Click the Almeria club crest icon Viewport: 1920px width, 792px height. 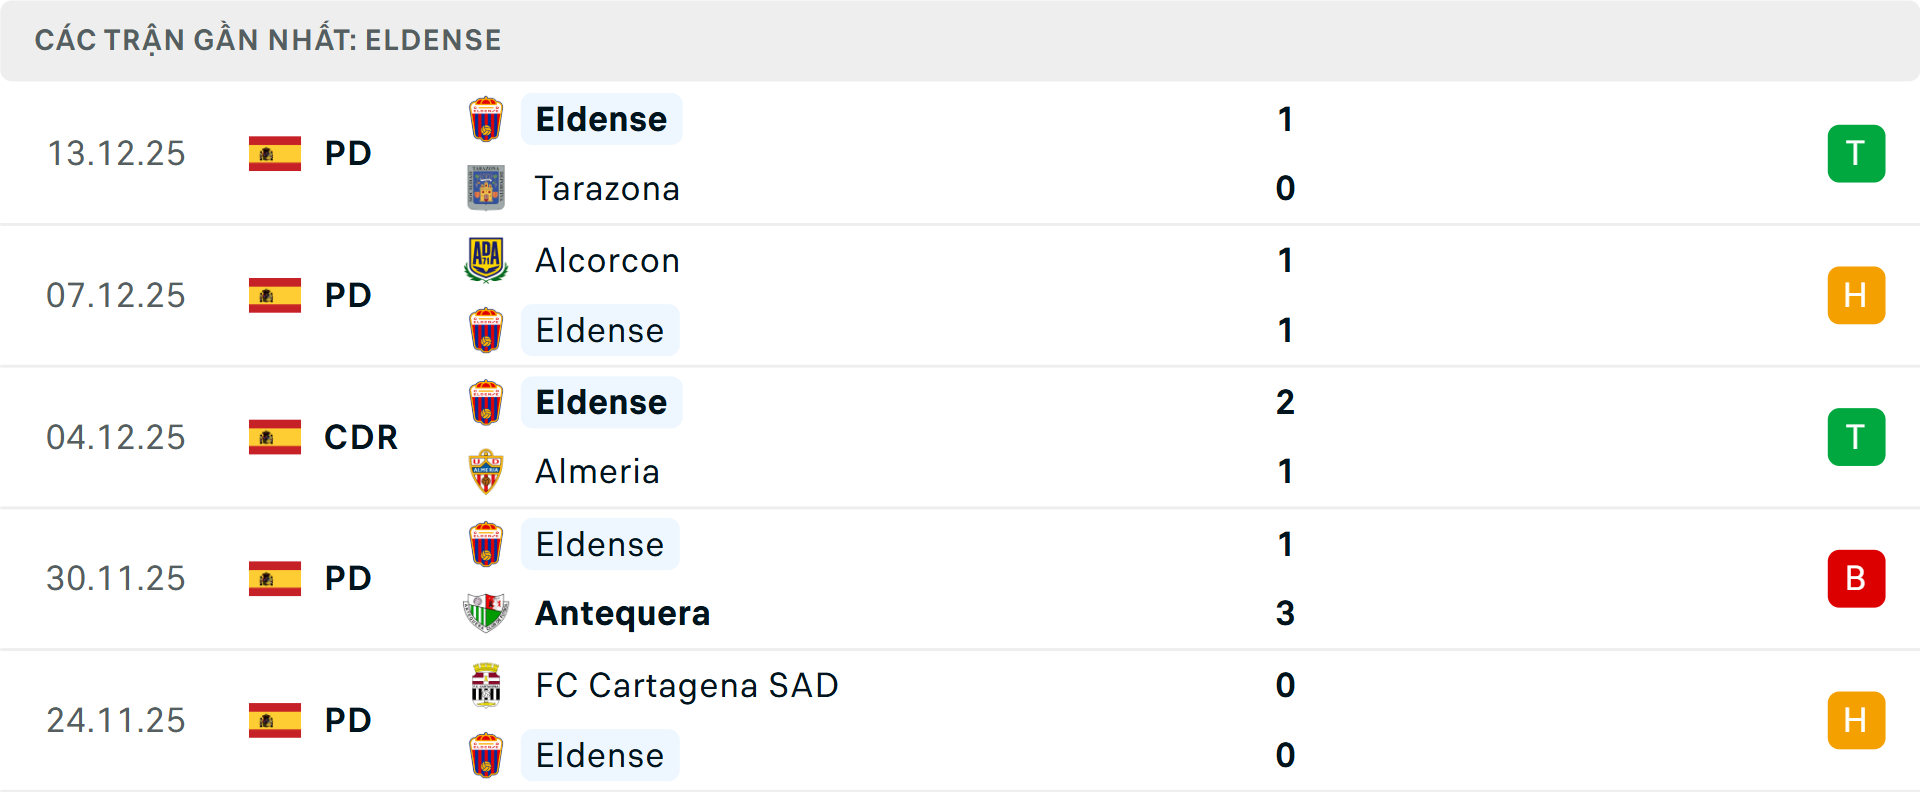(x=486, y=472)
